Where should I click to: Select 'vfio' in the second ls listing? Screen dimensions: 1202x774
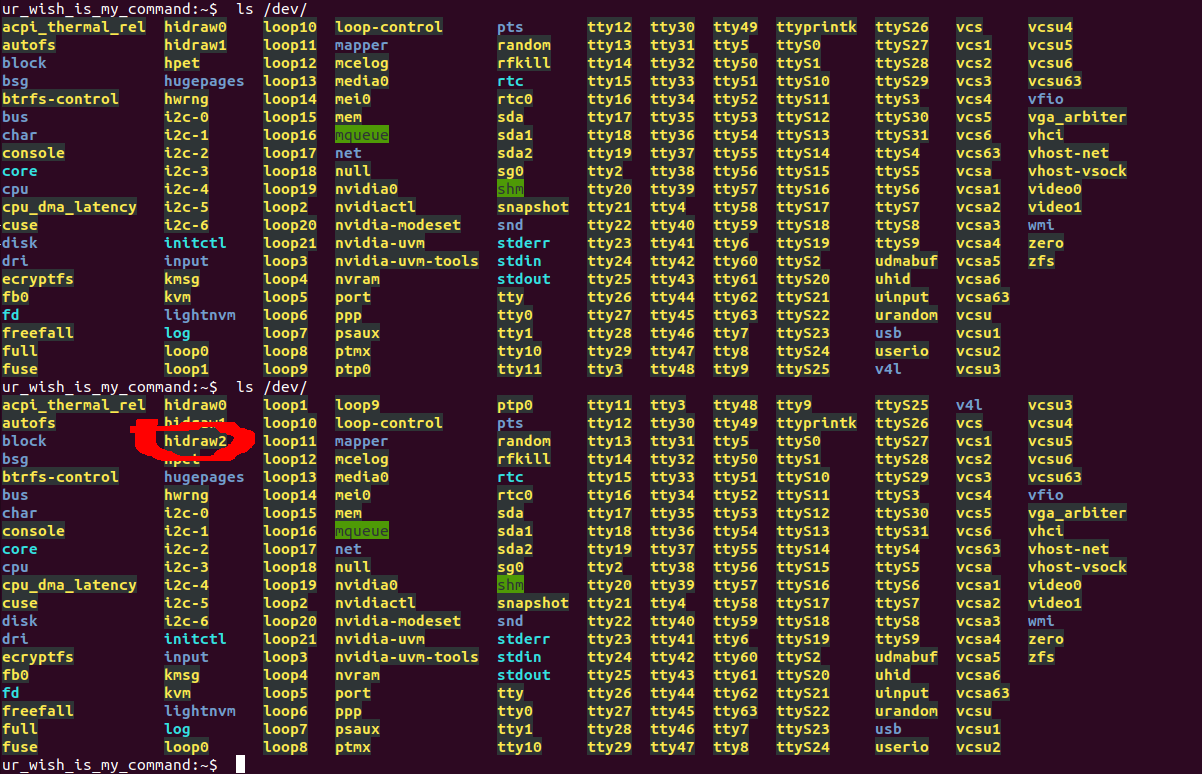[x=1046, y=495]
